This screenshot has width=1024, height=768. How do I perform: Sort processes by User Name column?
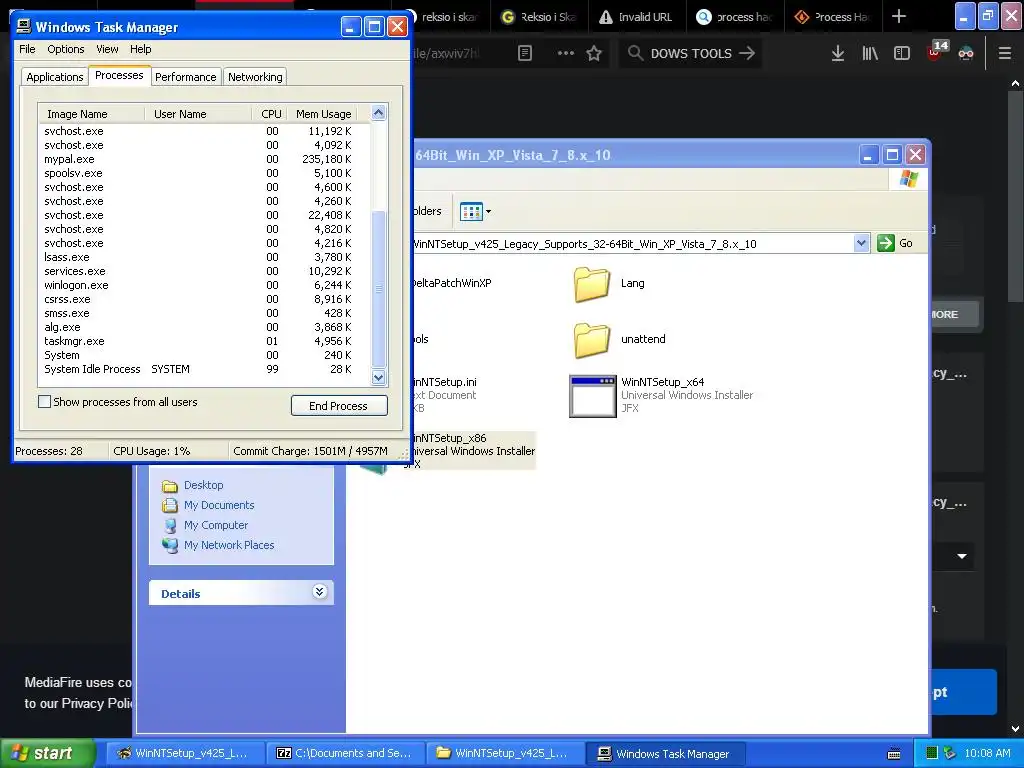(x=198, y=114)
